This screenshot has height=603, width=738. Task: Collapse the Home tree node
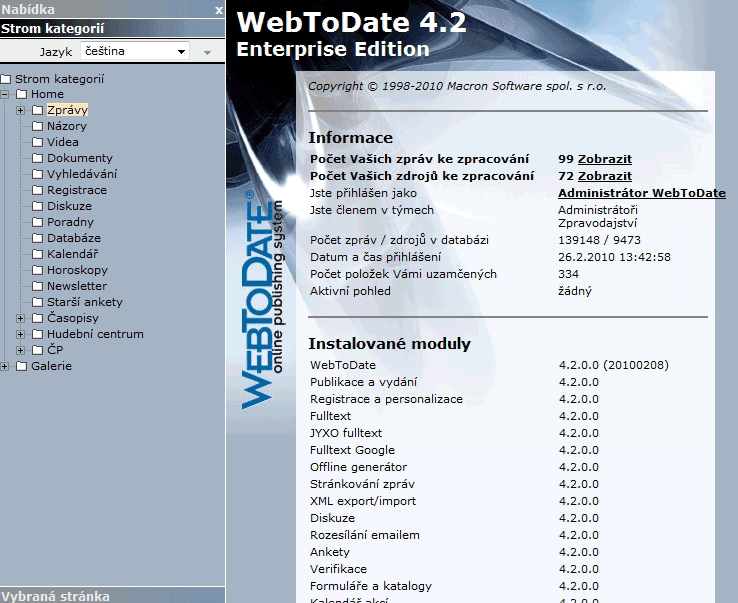(5, 94)
